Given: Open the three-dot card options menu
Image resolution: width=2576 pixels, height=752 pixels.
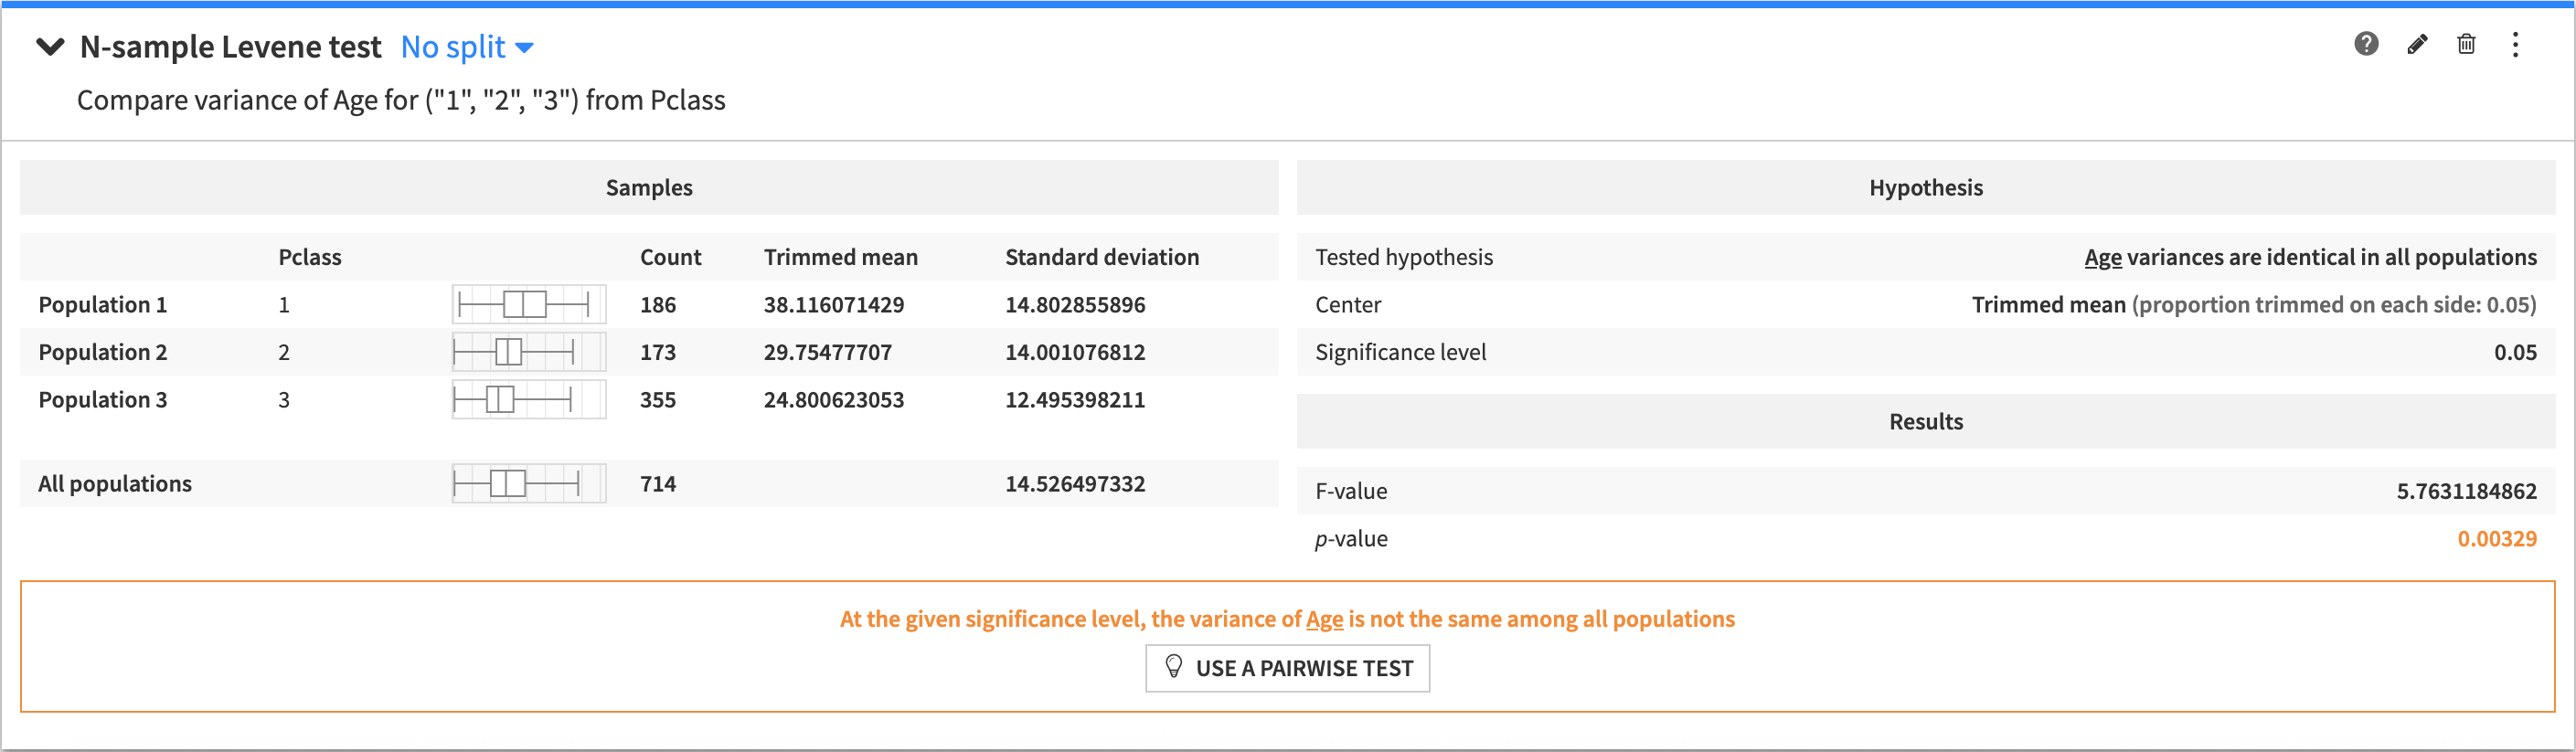Looking at the screenshot, I should (2516, 44).
